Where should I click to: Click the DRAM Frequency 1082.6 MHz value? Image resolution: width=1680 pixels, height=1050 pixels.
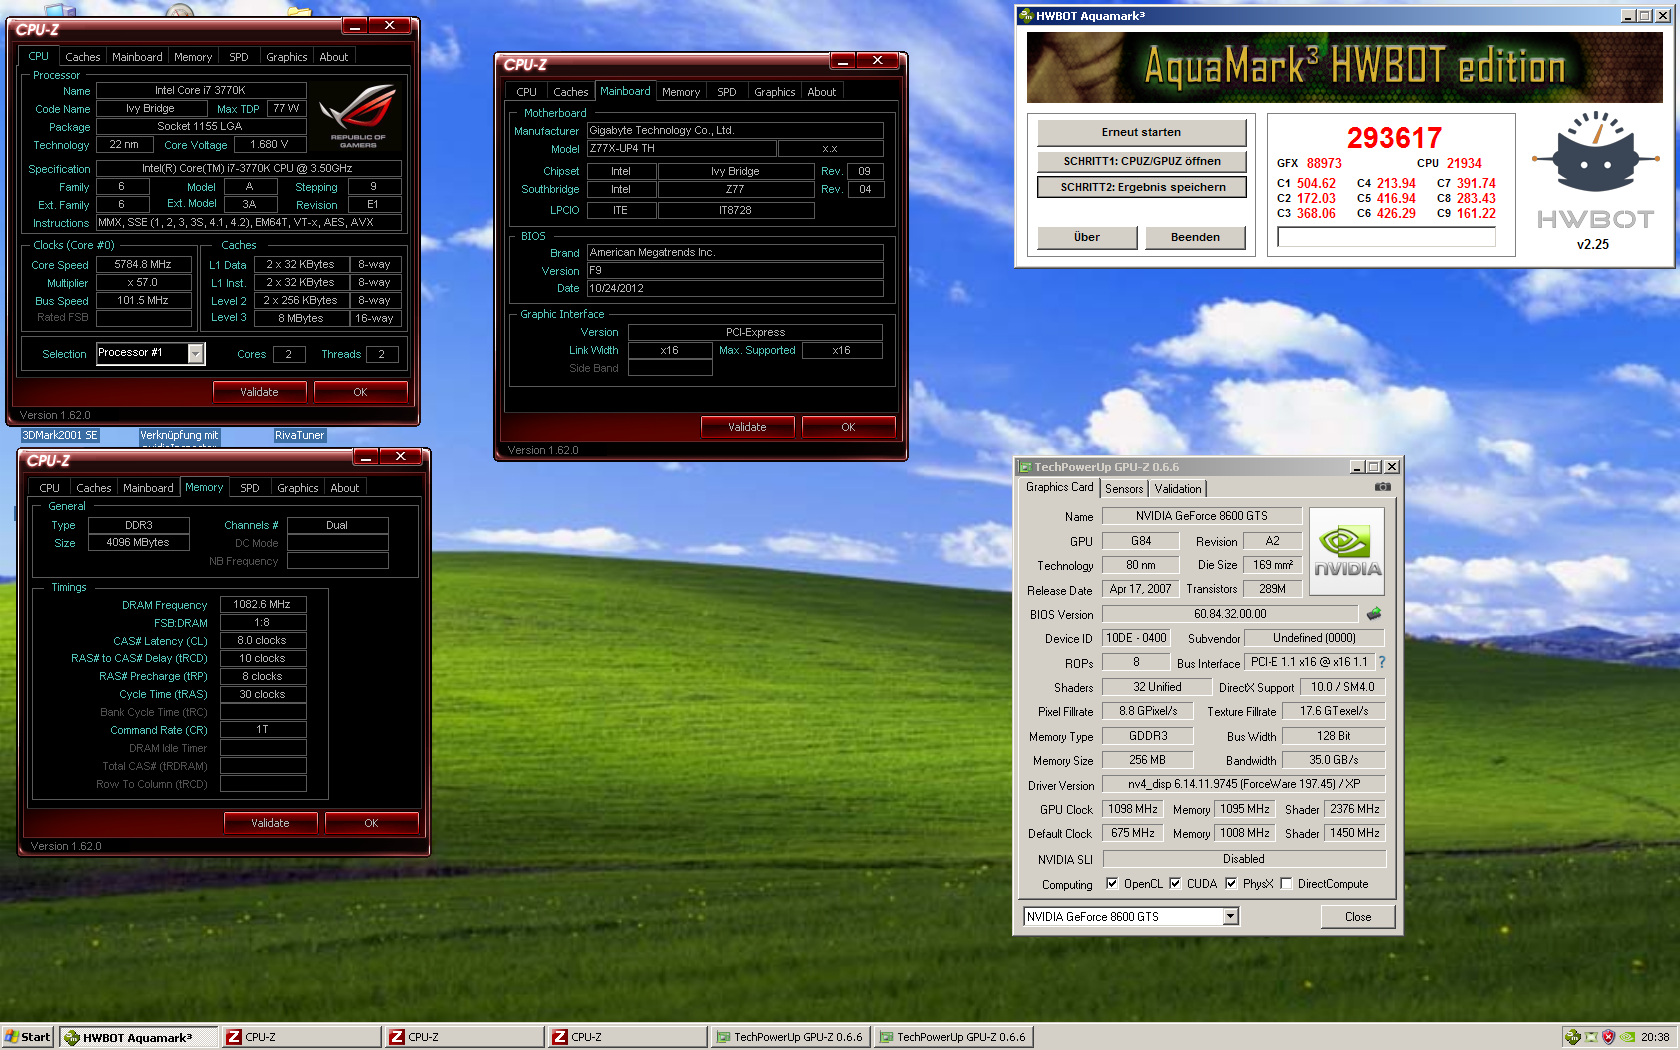pos(263,605)
